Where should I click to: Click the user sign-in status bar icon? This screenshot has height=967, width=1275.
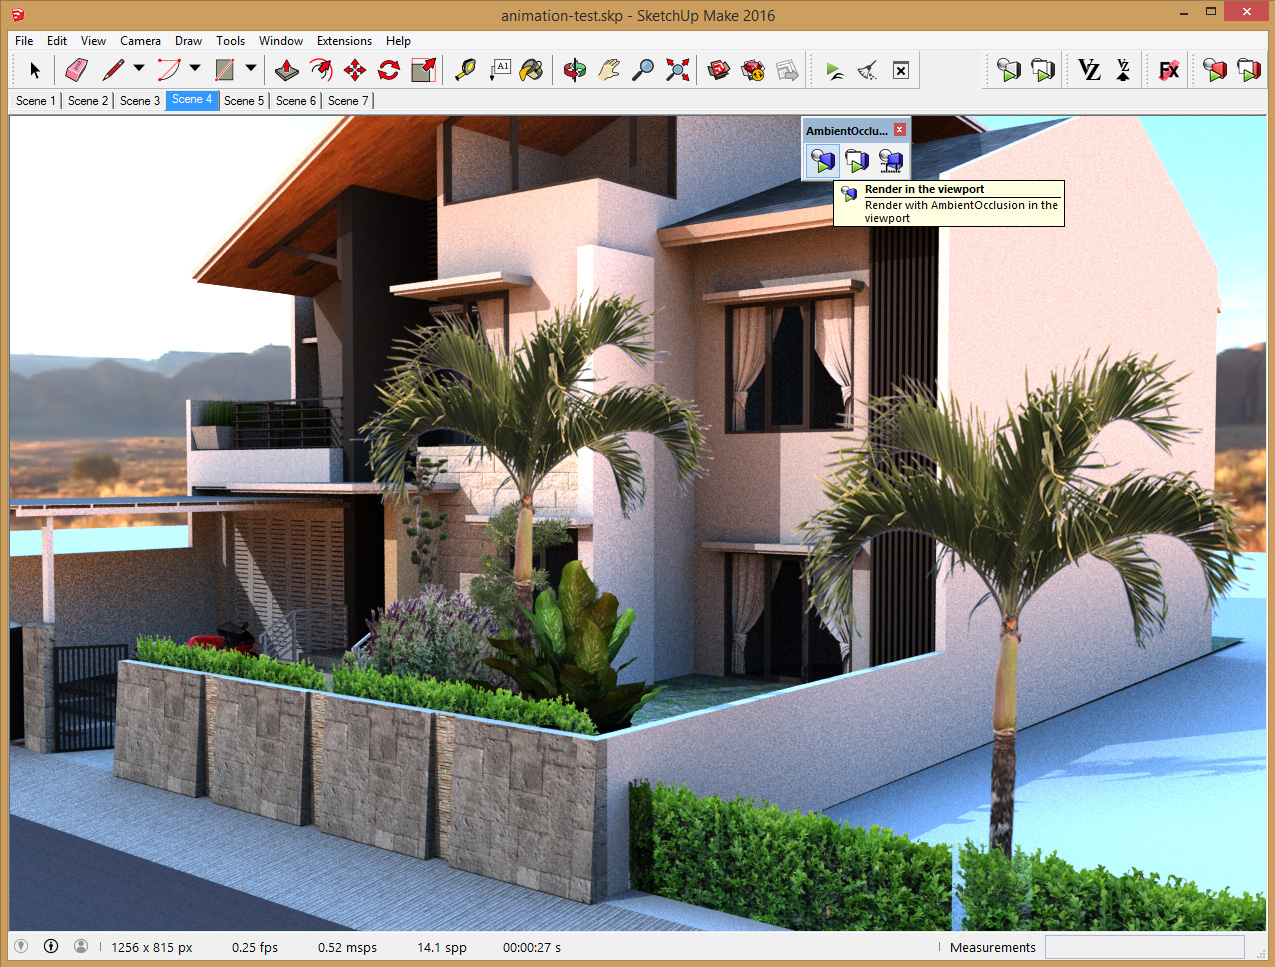tap(81, 946)
